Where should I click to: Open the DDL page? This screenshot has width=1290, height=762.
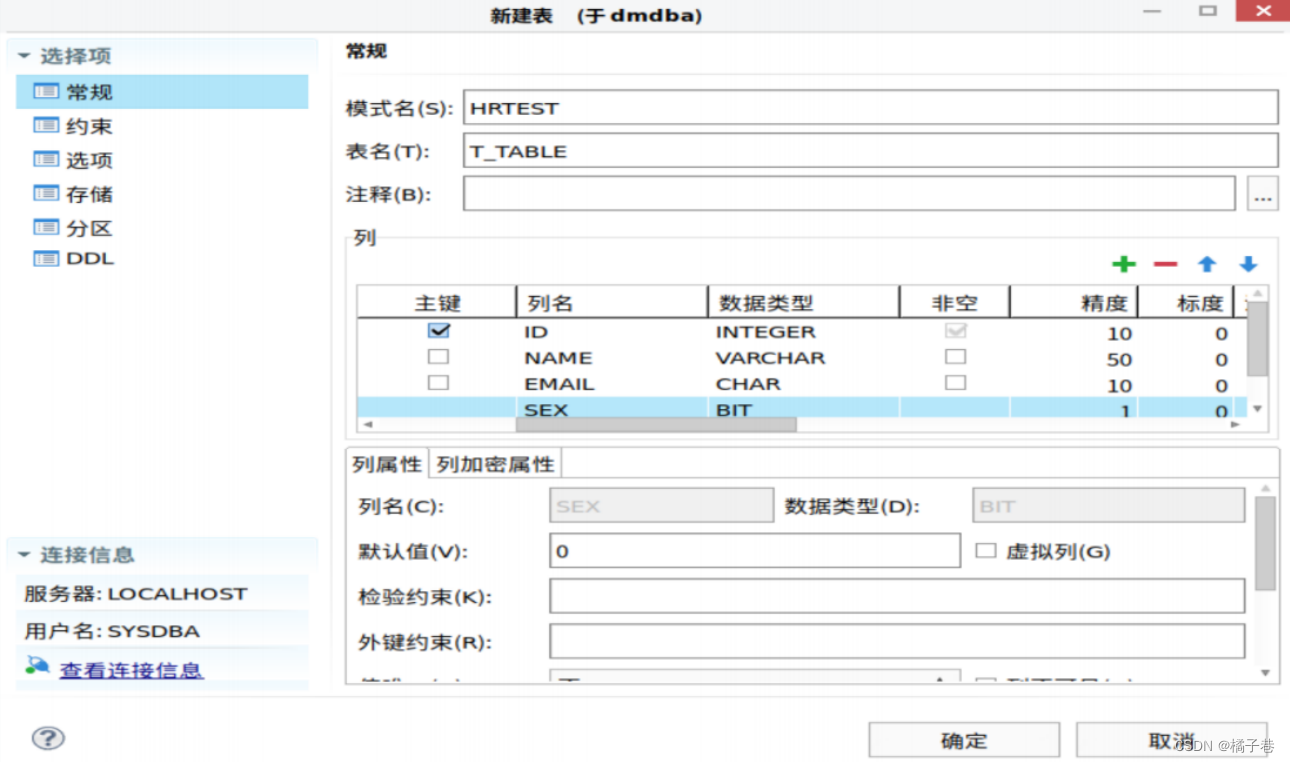[90, 259]
